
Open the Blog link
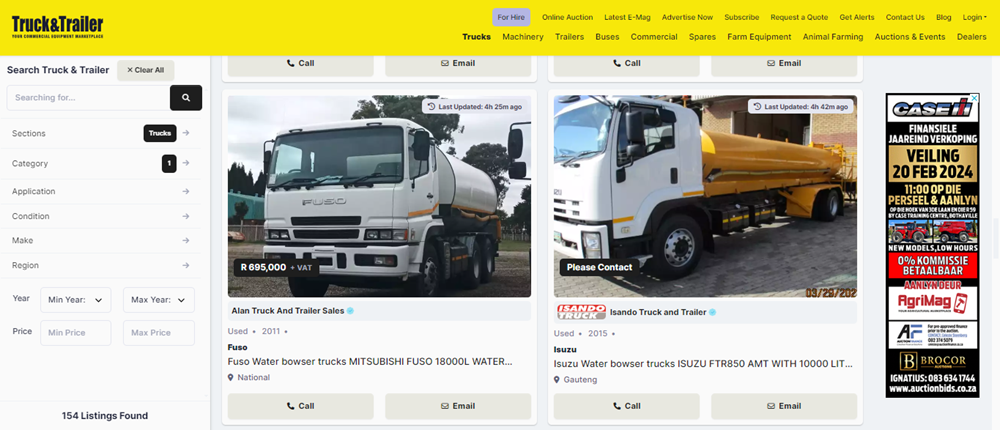pos(943,17)
